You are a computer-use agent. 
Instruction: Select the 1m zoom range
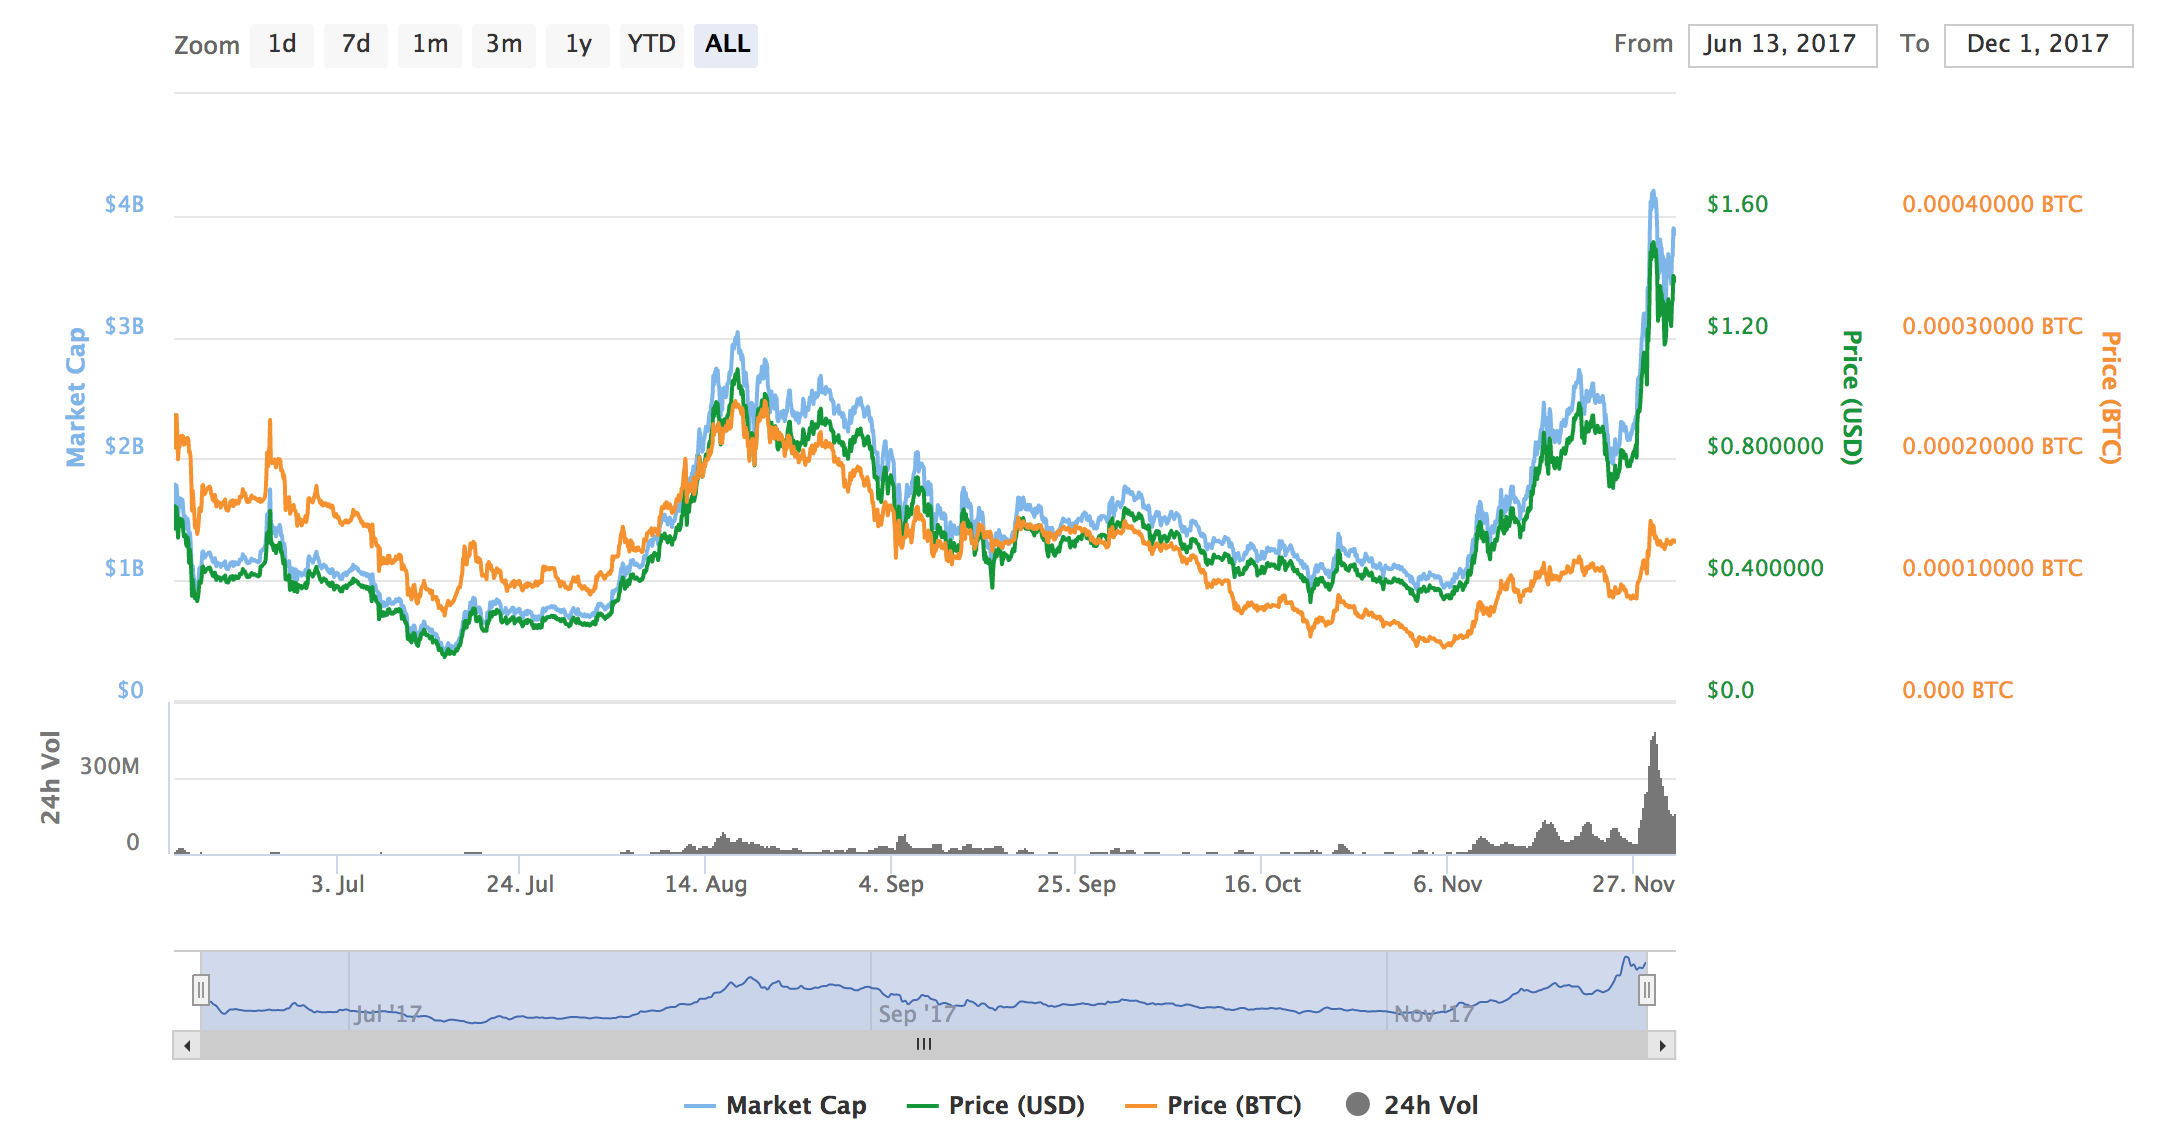pos(430,45)
